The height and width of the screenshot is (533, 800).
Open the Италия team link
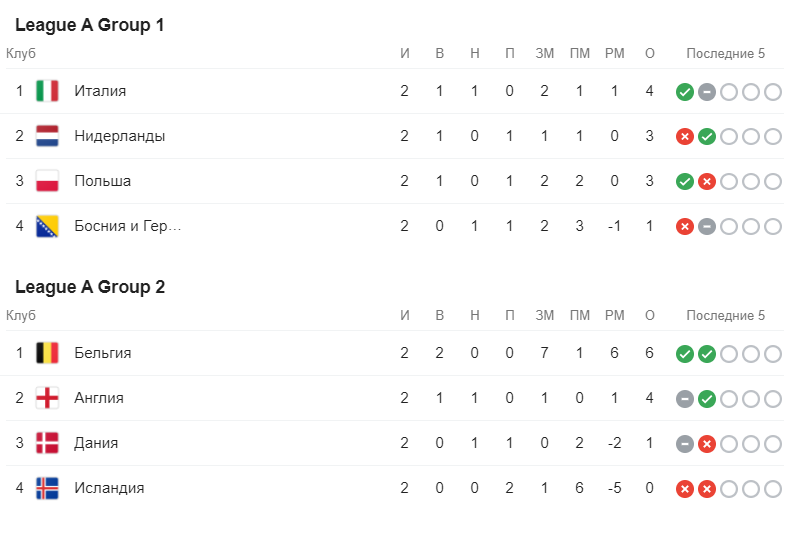pyautogui.click(x=100, y=91)
